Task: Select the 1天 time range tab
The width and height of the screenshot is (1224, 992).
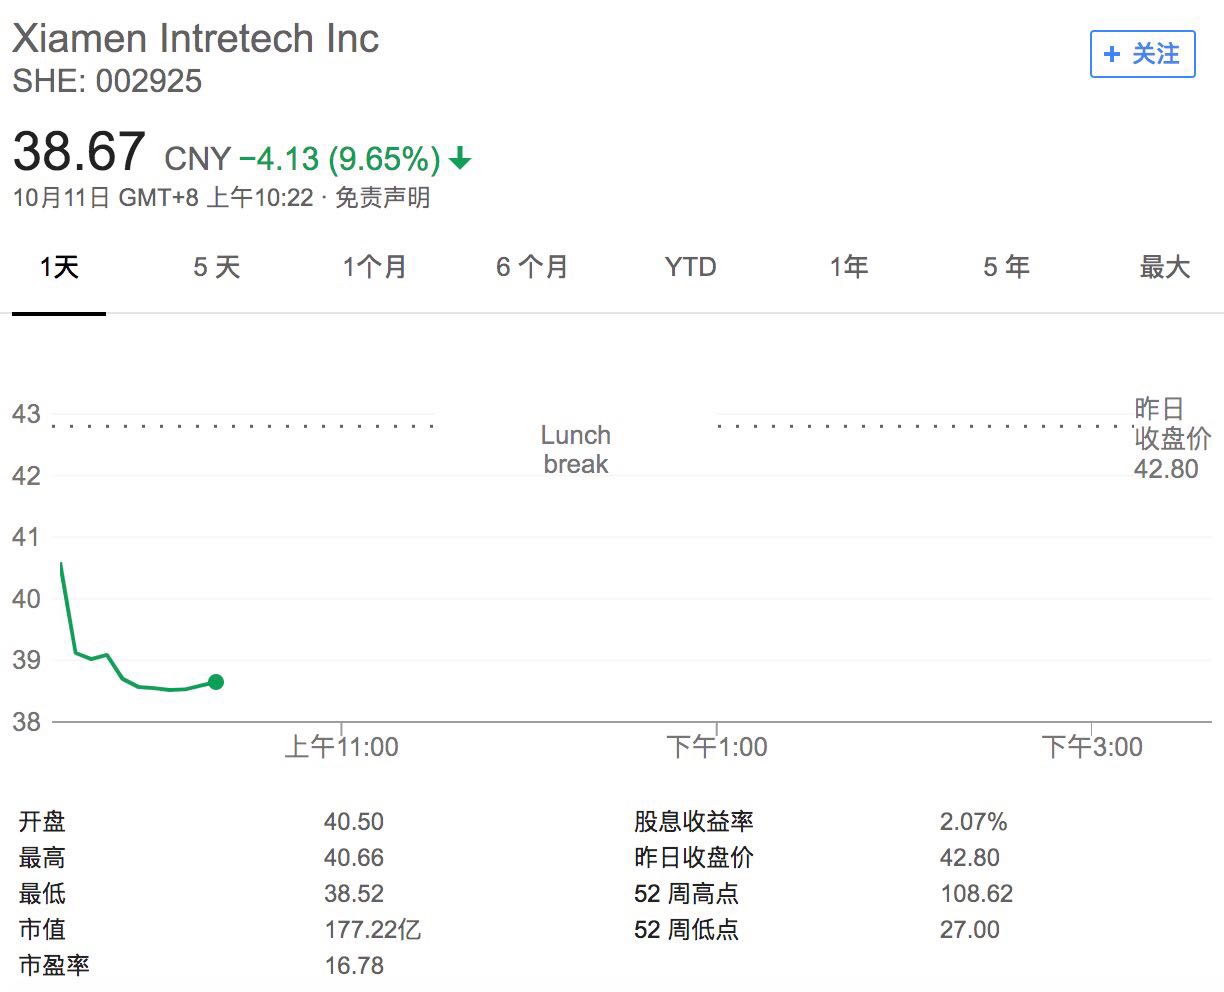Action: tap(59, 267)
